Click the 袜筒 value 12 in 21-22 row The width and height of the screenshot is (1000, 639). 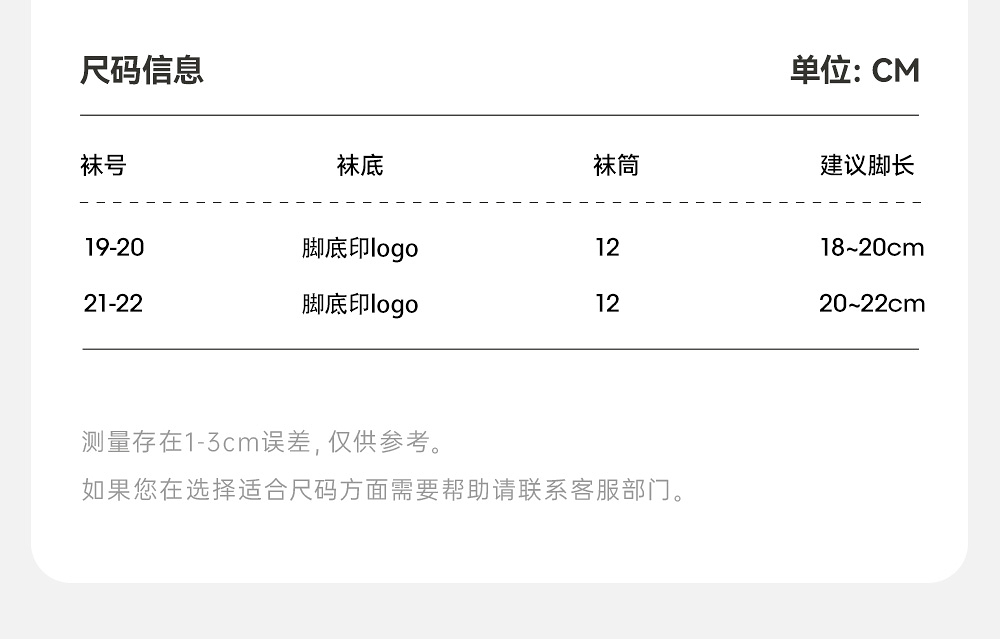tap(607, 303)
